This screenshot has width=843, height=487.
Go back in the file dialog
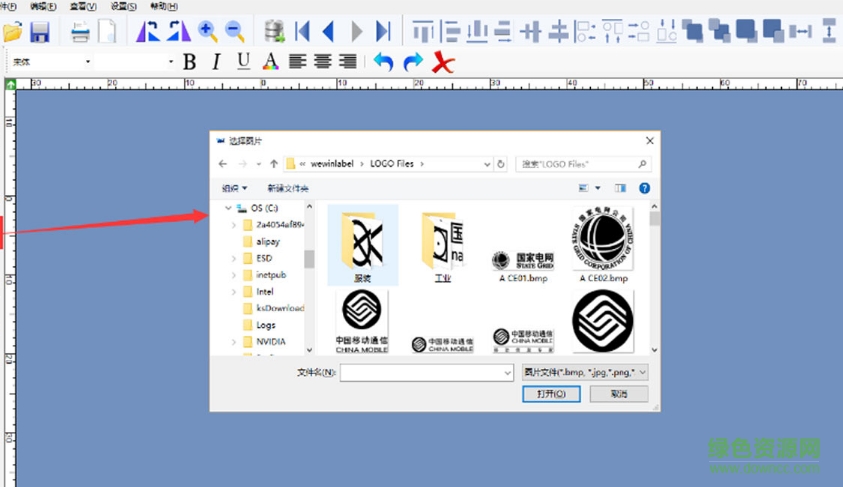tap(223, 164)
